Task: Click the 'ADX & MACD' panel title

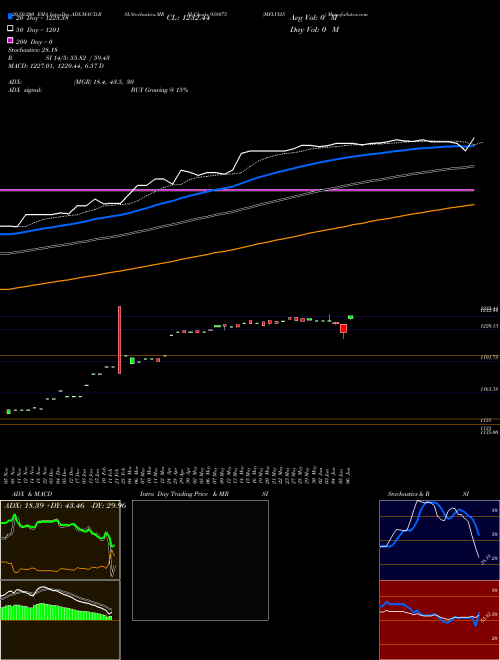Action: pos(32,494)
